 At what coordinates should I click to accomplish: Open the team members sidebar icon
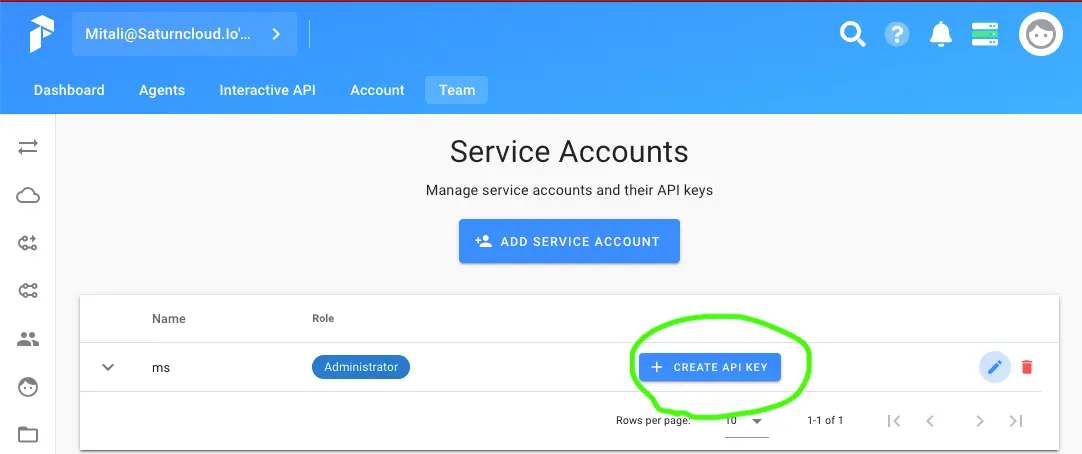[x=28, y=339]
